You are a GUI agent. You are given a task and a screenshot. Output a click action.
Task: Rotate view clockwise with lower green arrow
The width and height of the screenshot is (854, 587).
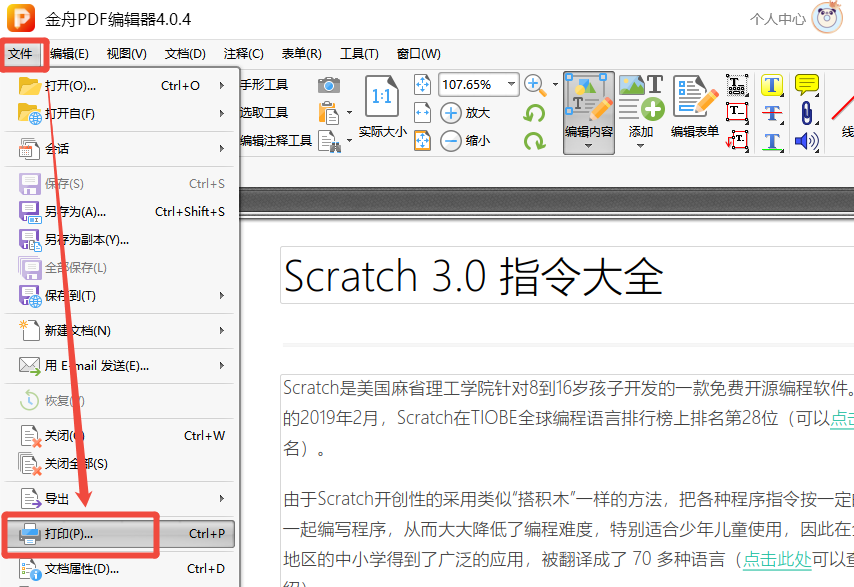pos(534,141)
